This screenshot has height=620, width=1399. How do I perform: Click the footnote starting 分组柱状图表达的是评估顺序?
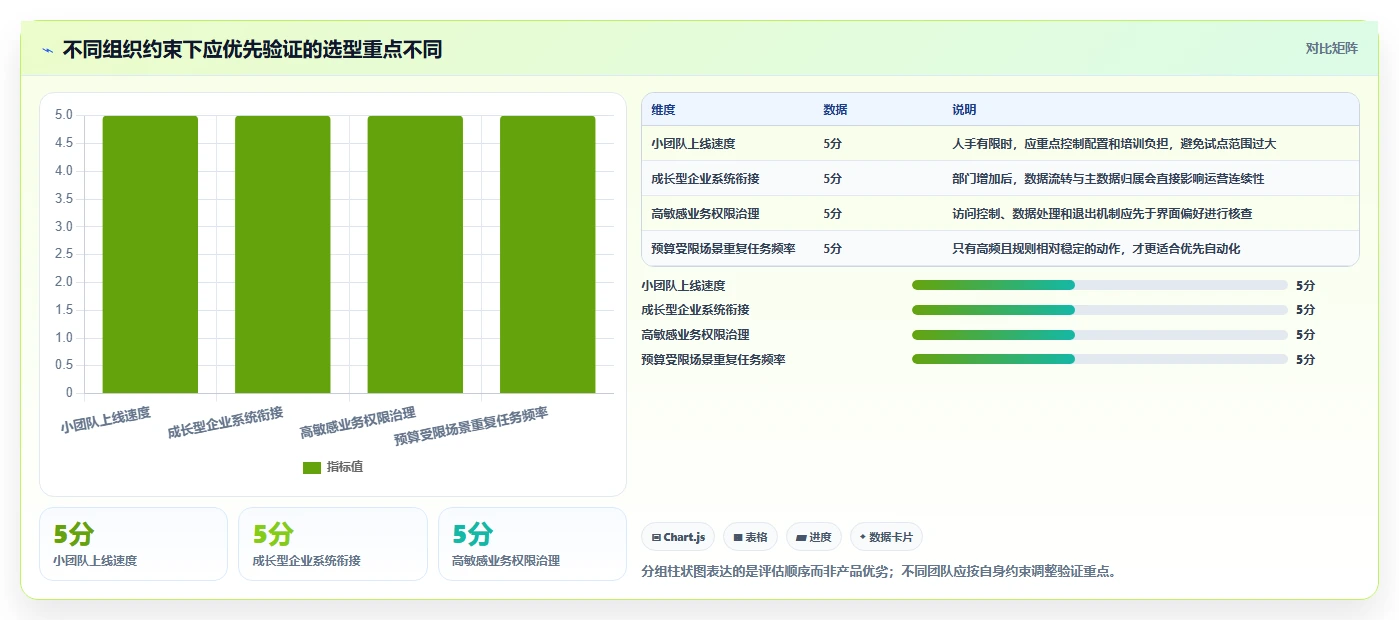(880, 572)
